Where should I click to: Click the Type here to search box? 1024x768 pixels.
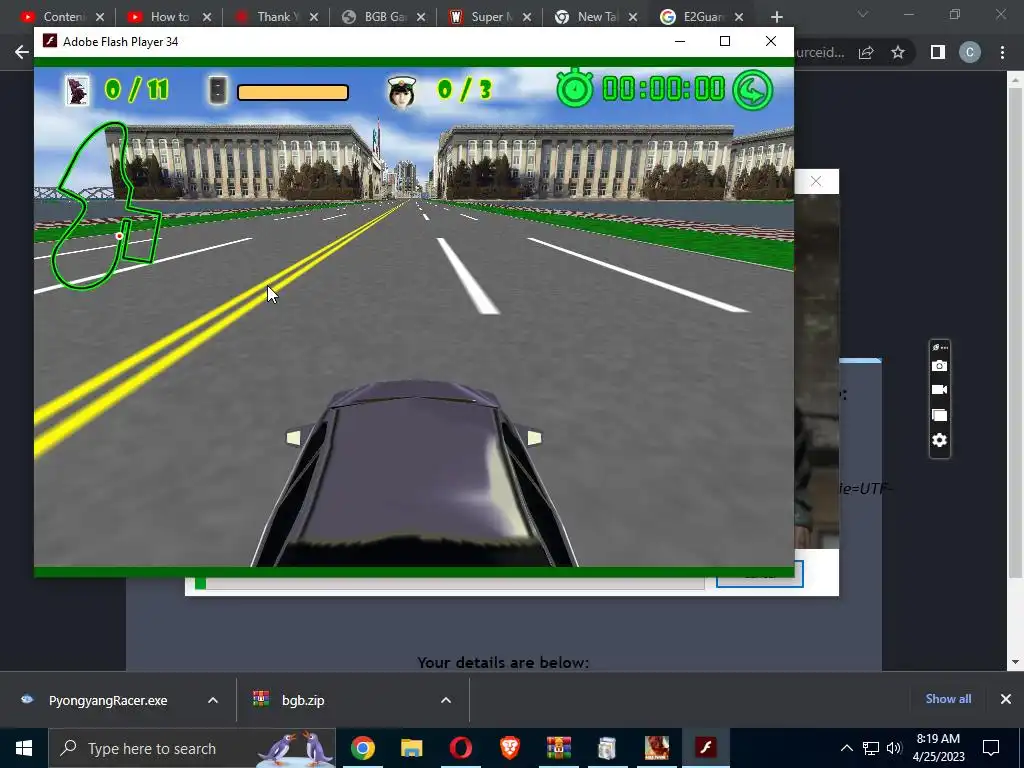pyautogui.click(x=192, y=748)
